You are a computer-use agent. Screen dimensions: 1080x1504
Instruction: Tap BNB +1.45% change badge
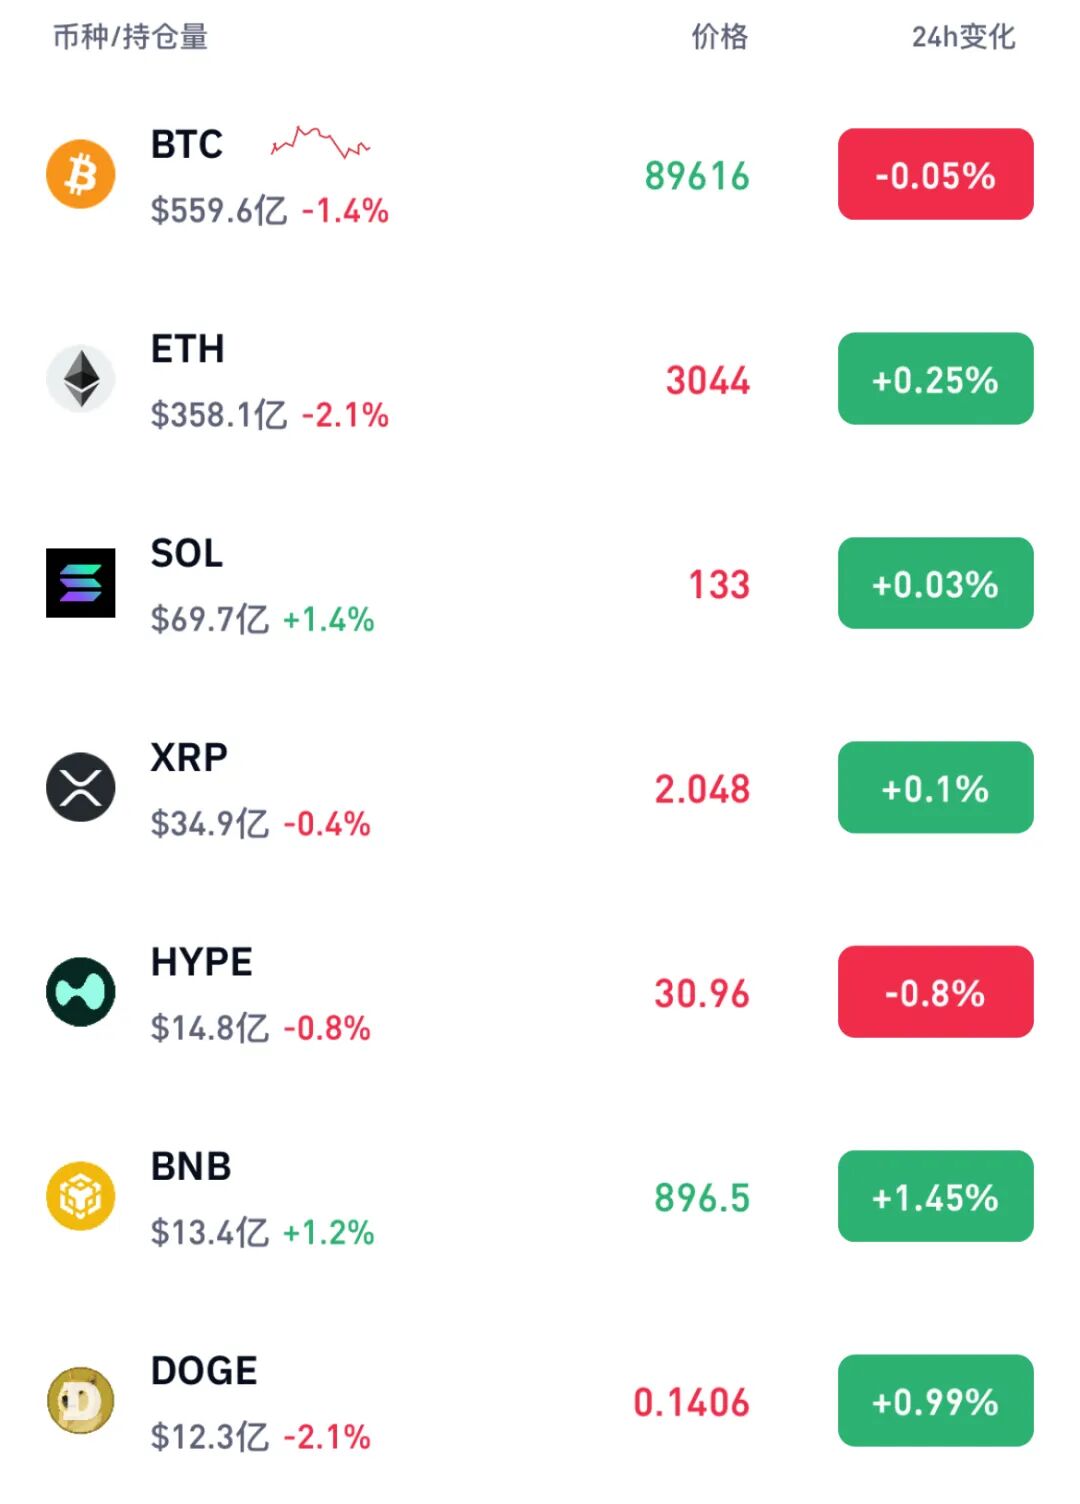click(935, 1196)
